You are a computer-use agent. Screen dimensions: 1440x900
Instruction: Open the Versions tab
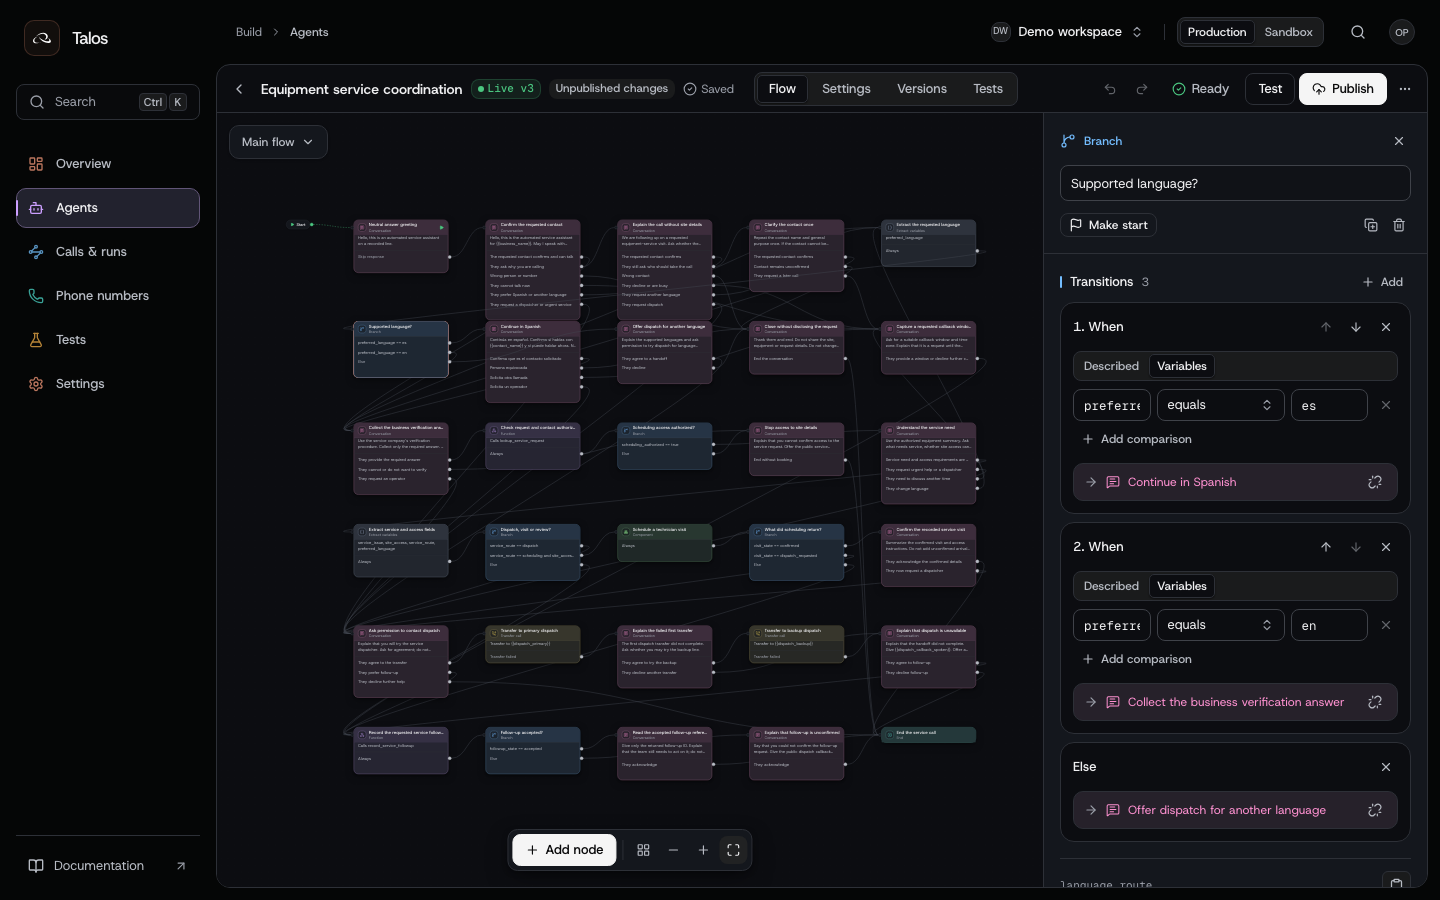click(922, 89)
